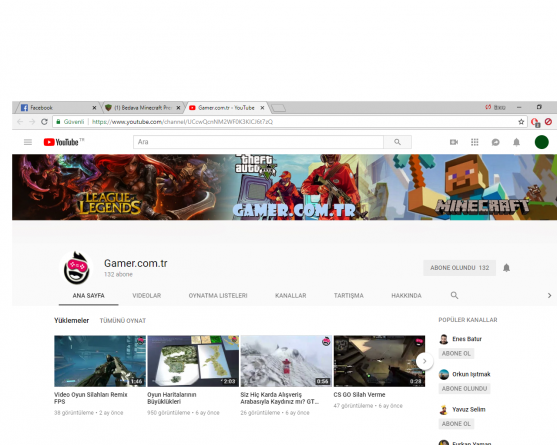Open the notifications bell in header
Viewport: 557px width, 445px height.
click(x=516, y=142)
